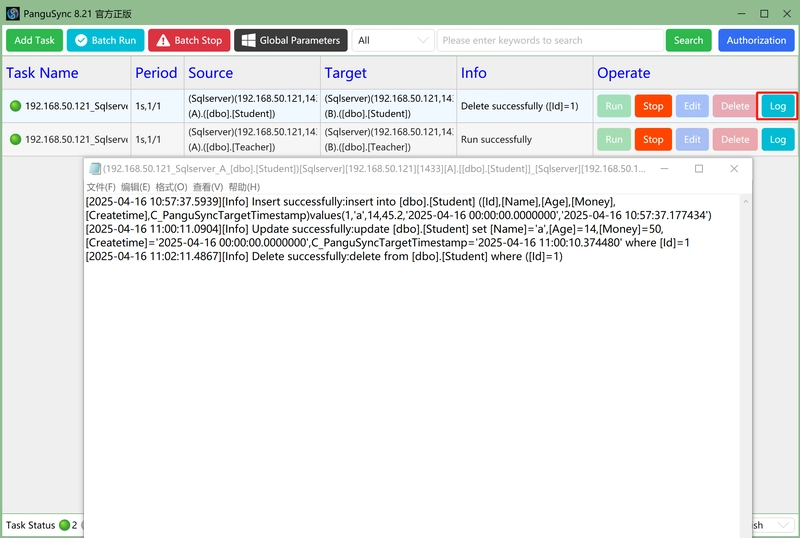This screenshot has width=800, height=538.
Task: Click the green status dot of Teacher task
Action: point(16,139)
